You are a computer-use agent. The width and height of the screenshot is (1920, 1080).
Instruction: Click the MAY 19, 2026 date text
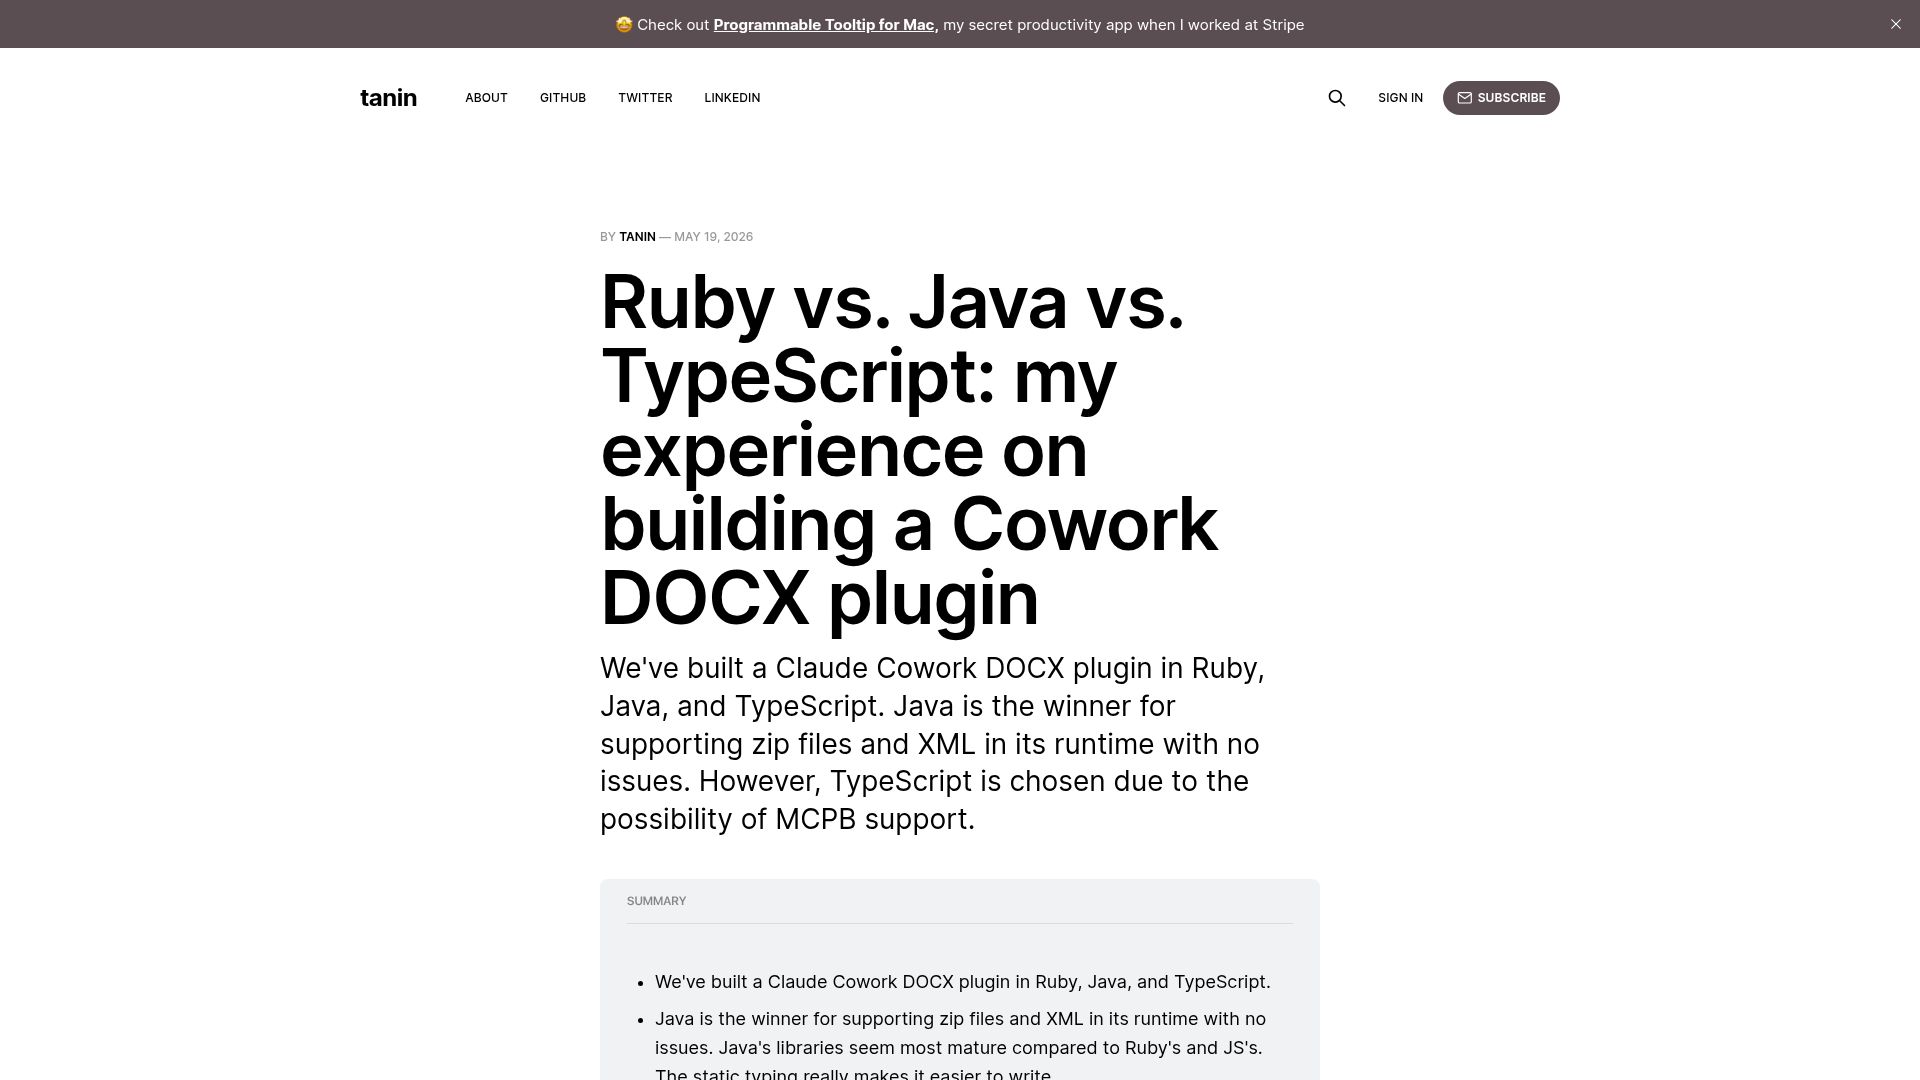pyautogui.click(x=713, y=237)
